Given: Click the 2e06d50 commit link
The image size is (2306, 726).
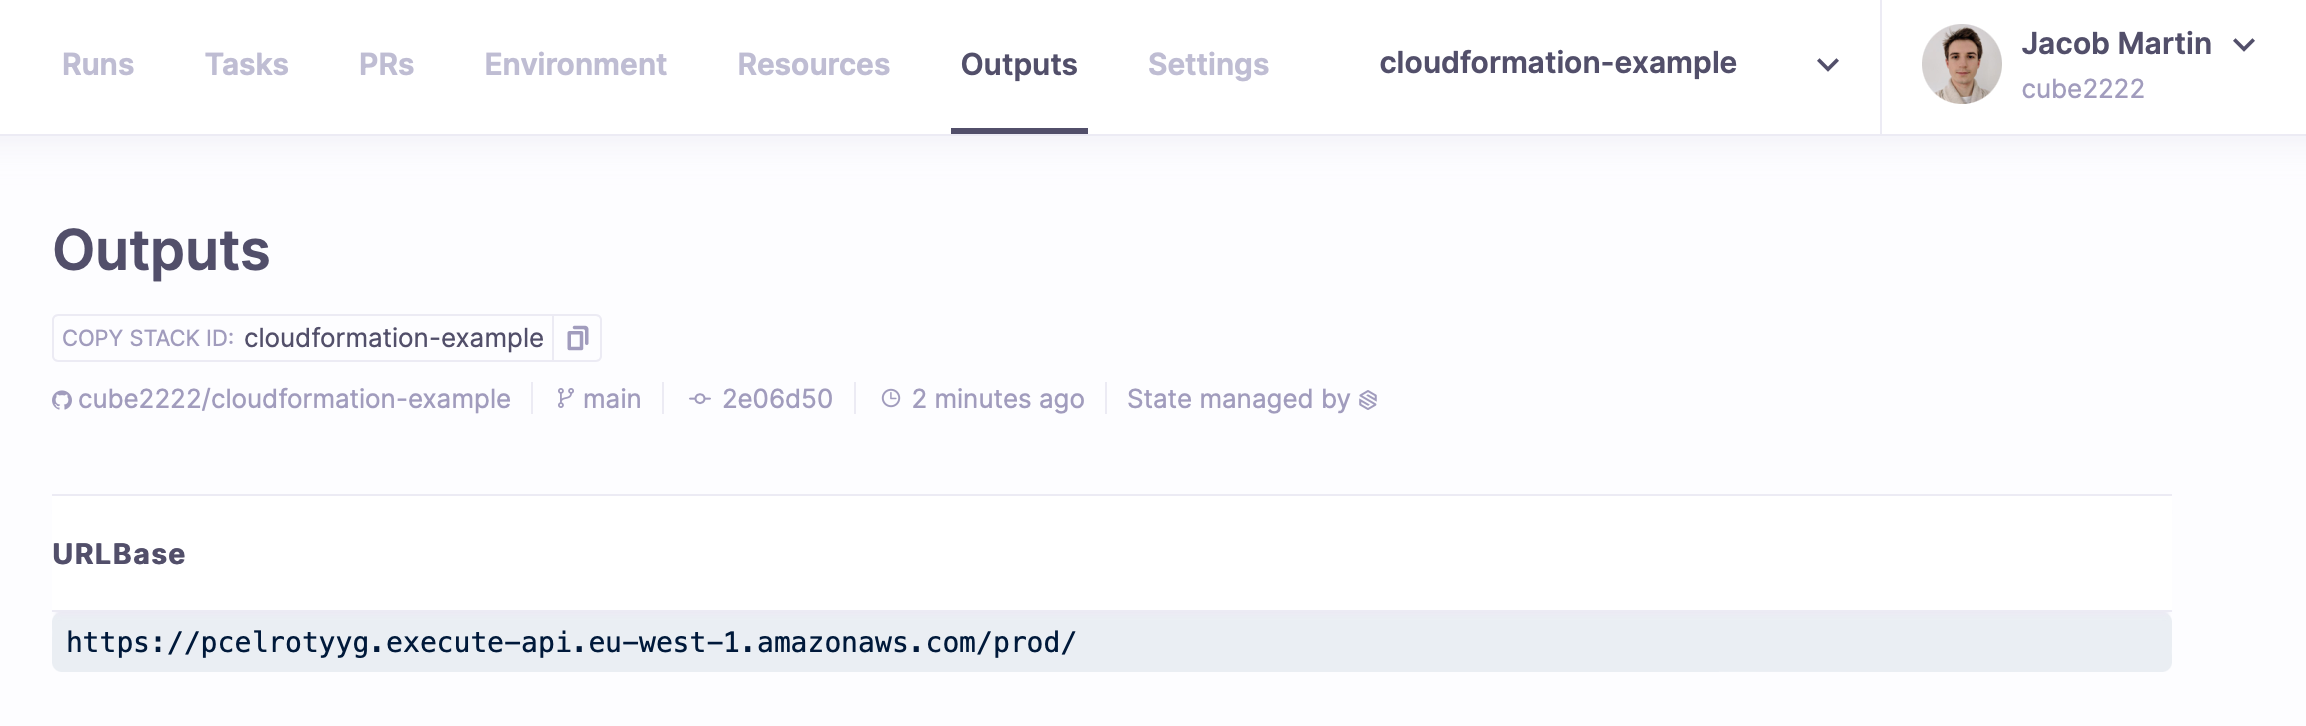Looking at the screenshot, I should coord(776,398).
